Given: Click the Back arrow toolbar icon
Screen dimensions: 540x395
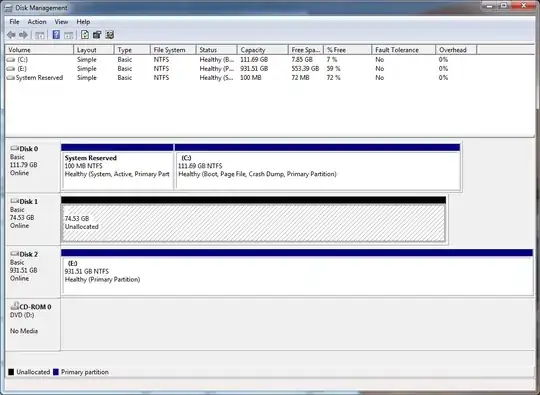Looking at the screenshot, I should pos(11,35).
